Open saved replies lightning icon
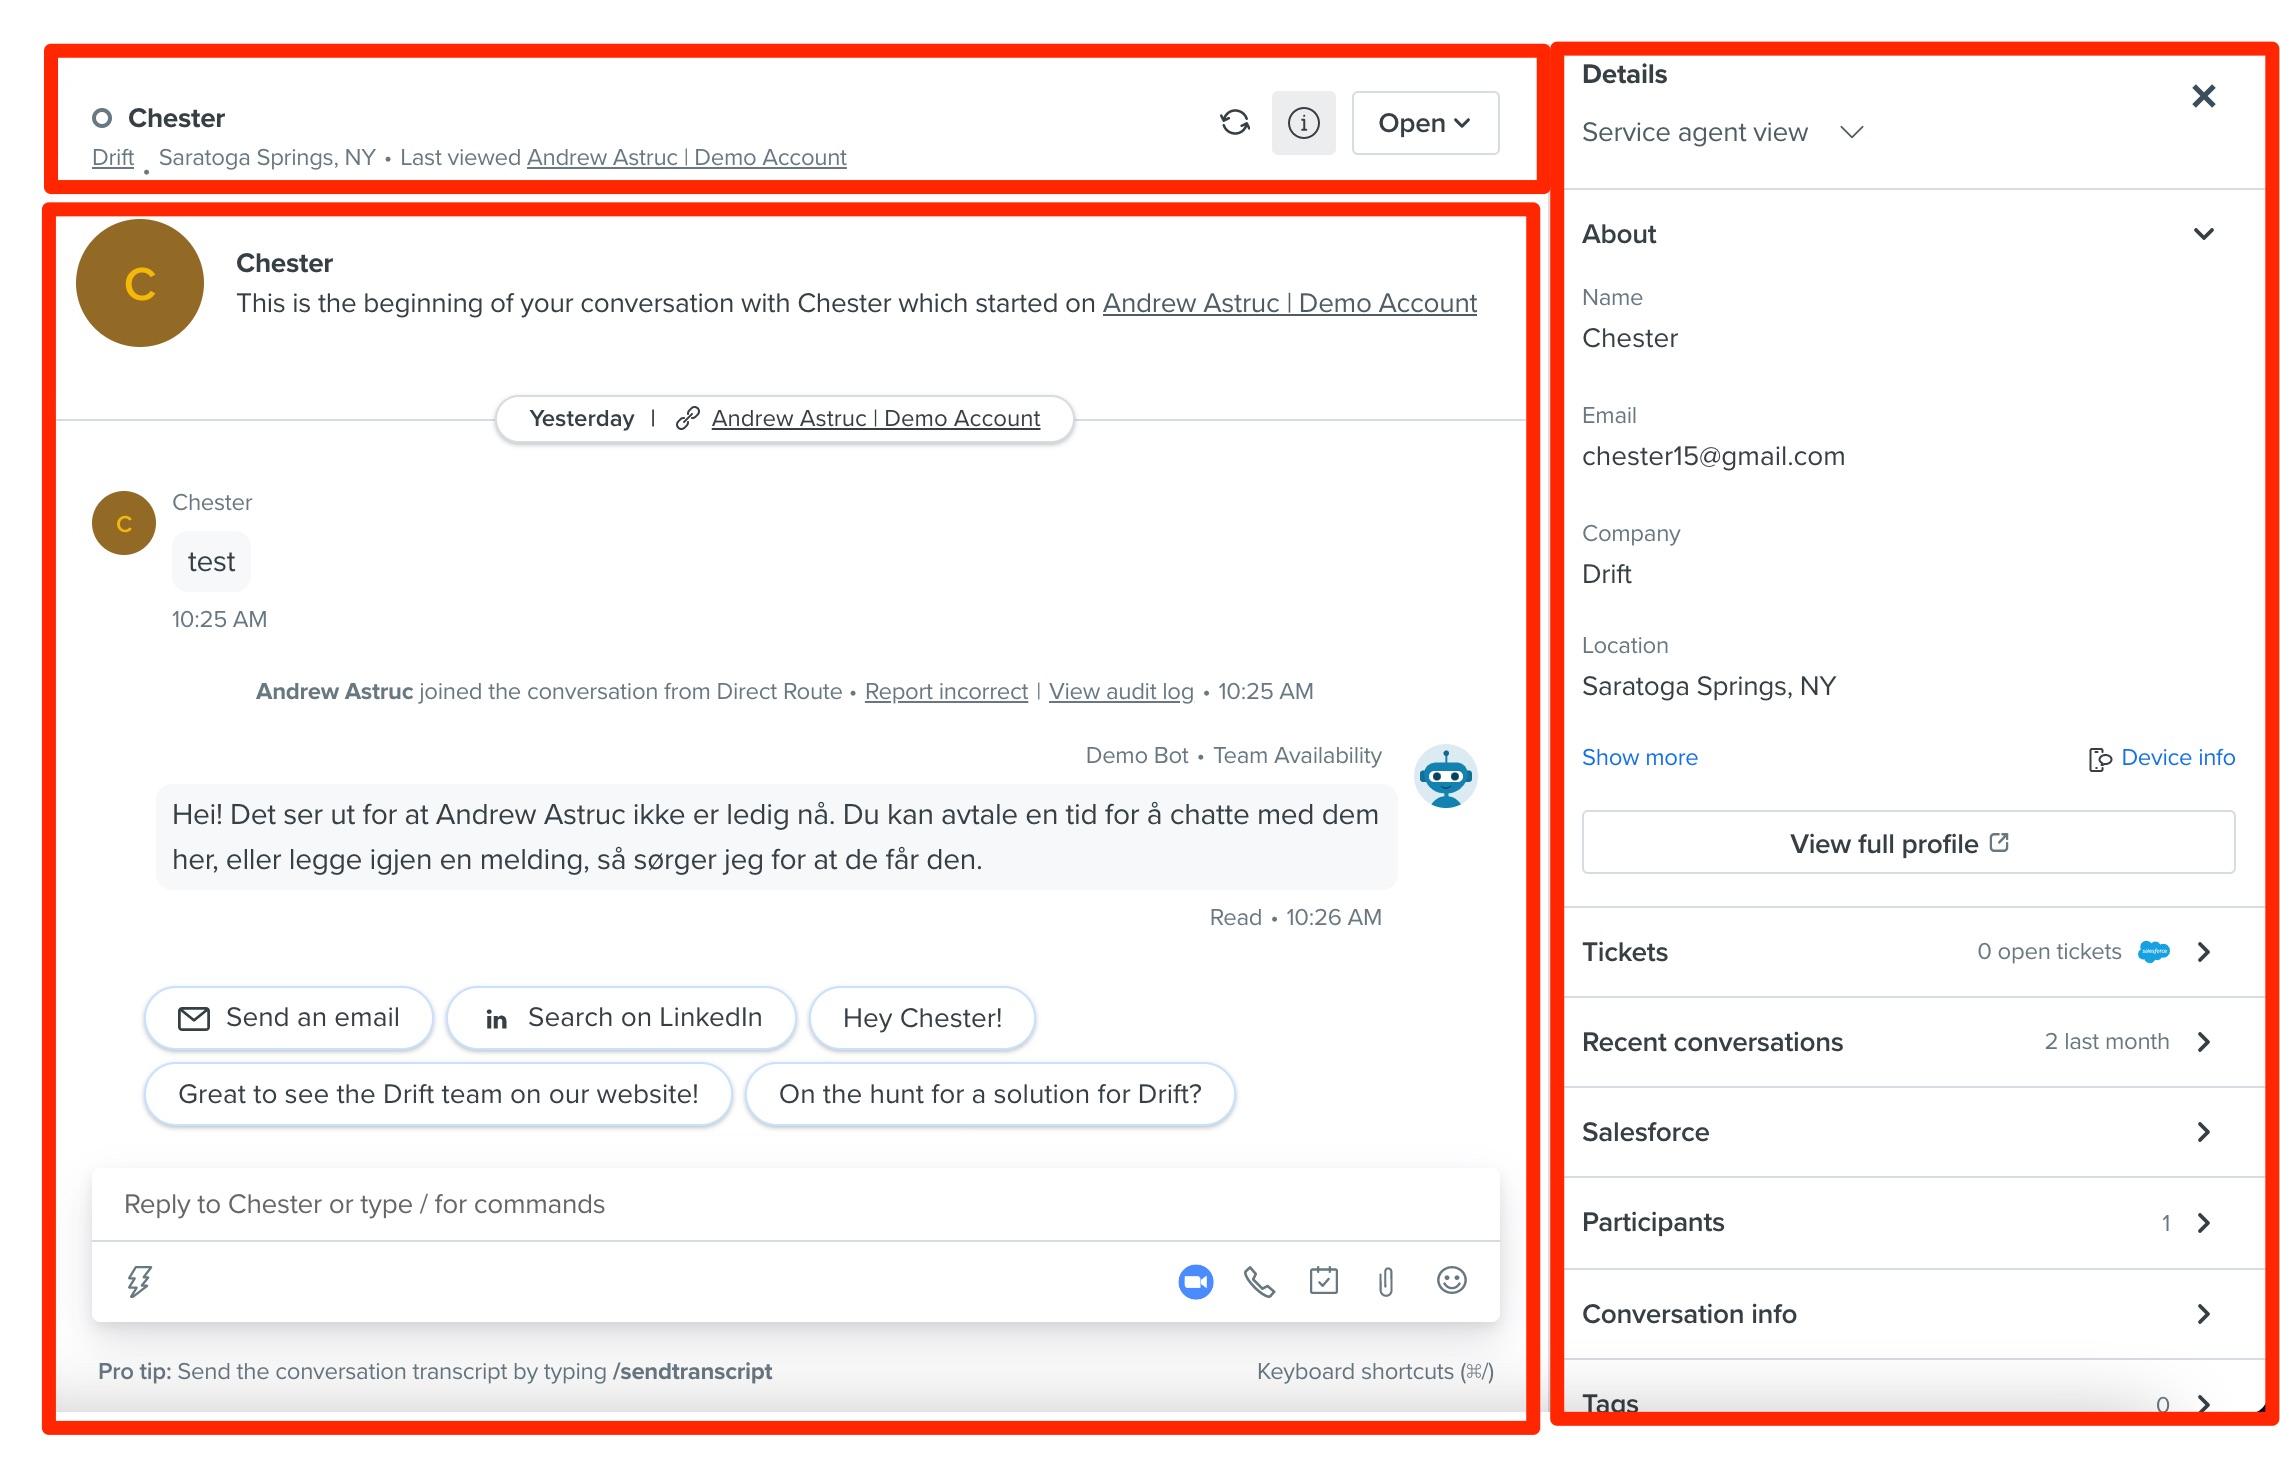 pos(139,1281)
